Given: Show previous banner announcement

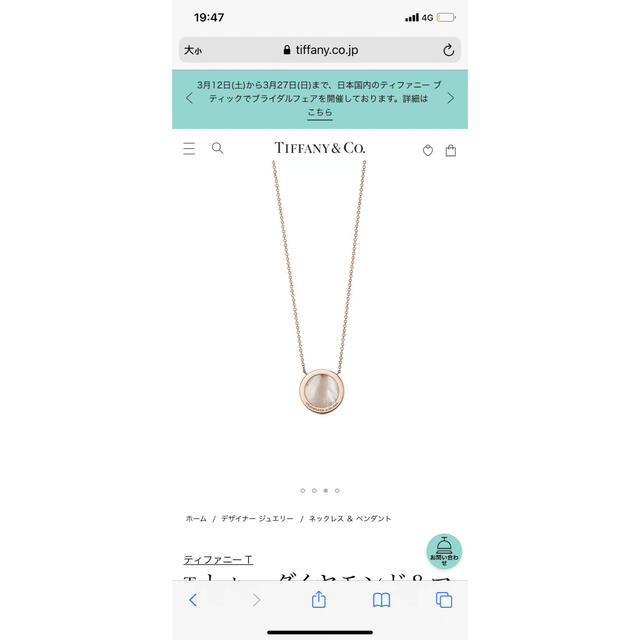Looking at the screenshot, I should (x=189, y=98).
